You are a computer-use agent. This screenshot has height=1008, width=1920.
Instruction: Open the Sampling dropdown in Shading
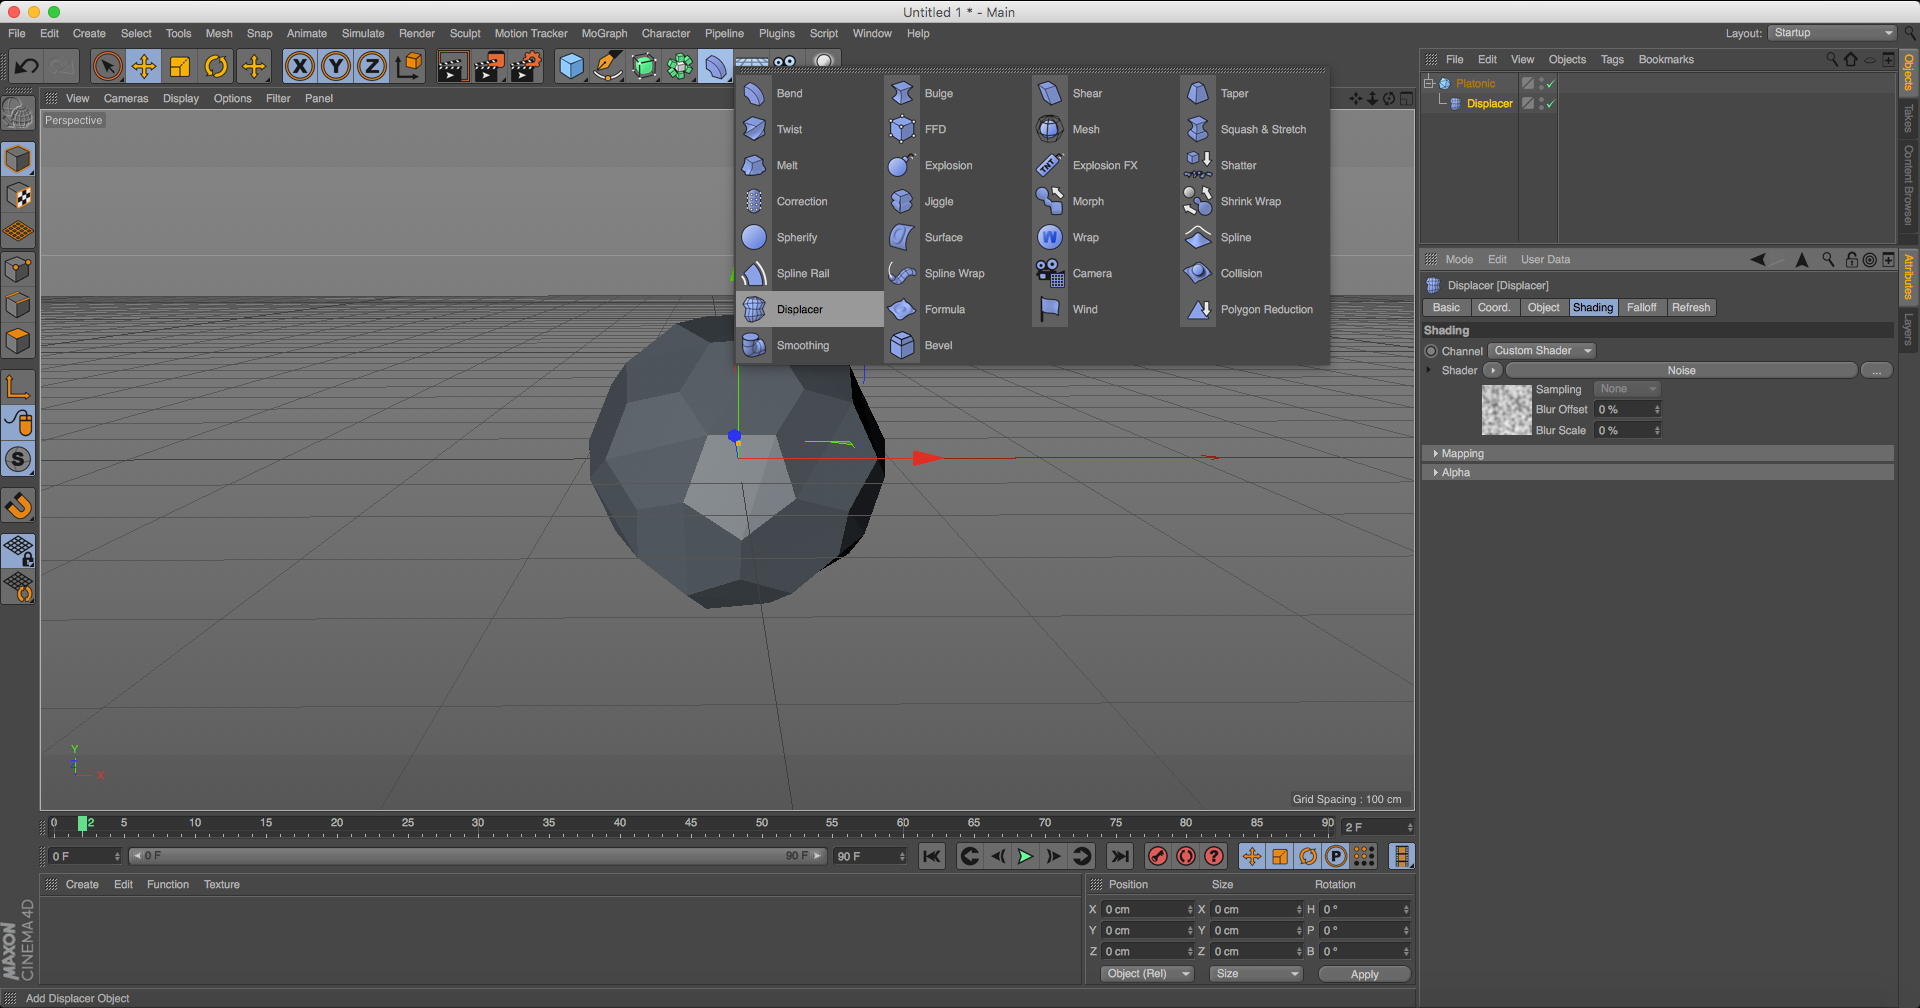(x=1626, y=388)
